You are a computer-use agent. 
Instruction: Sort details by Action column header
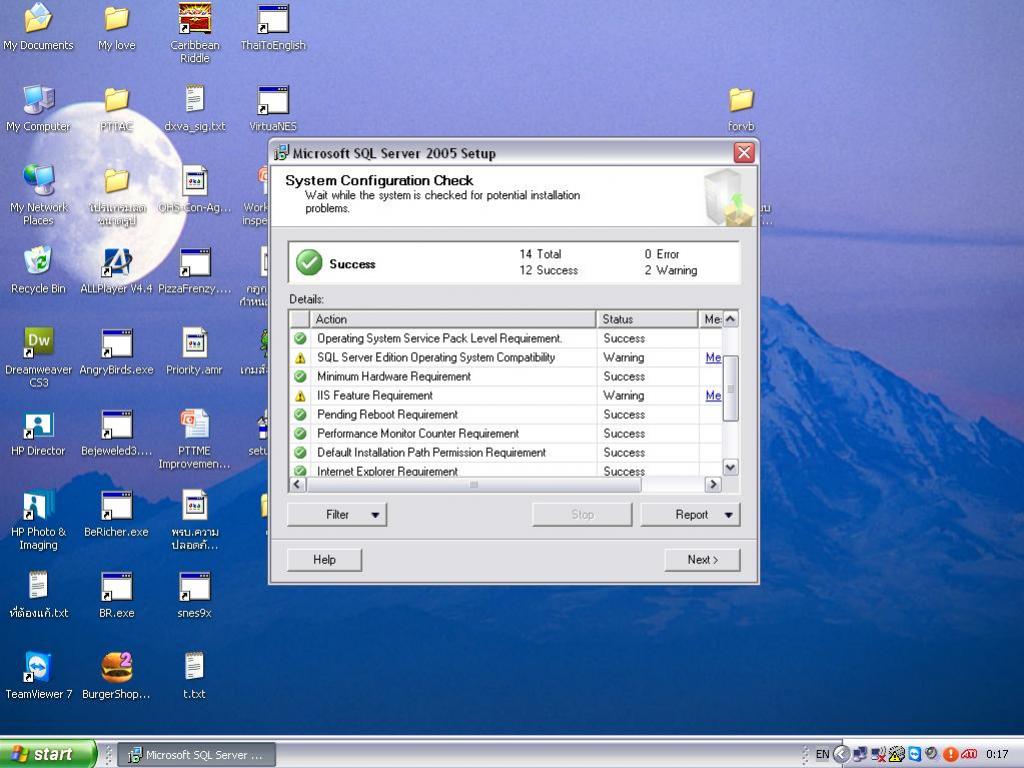[454, 319]
